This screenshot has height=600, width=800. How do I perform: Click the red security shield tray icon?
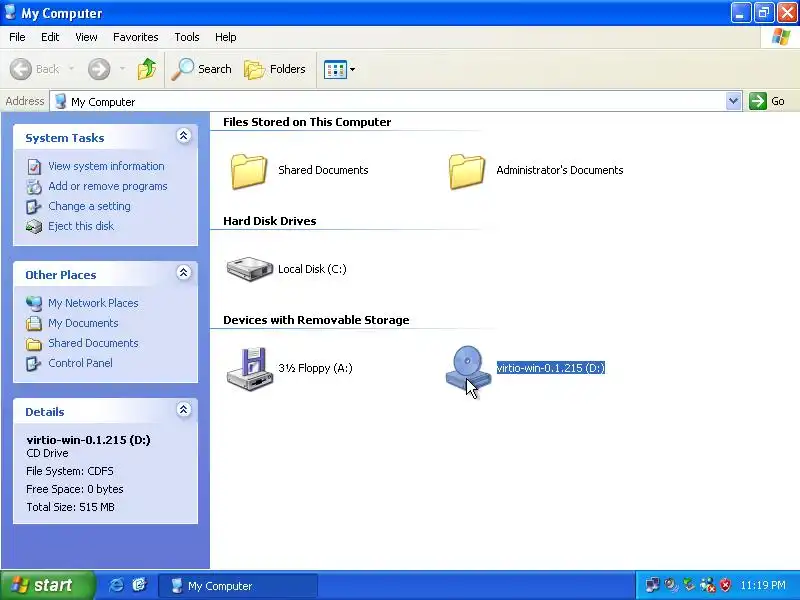click(725, 585)
